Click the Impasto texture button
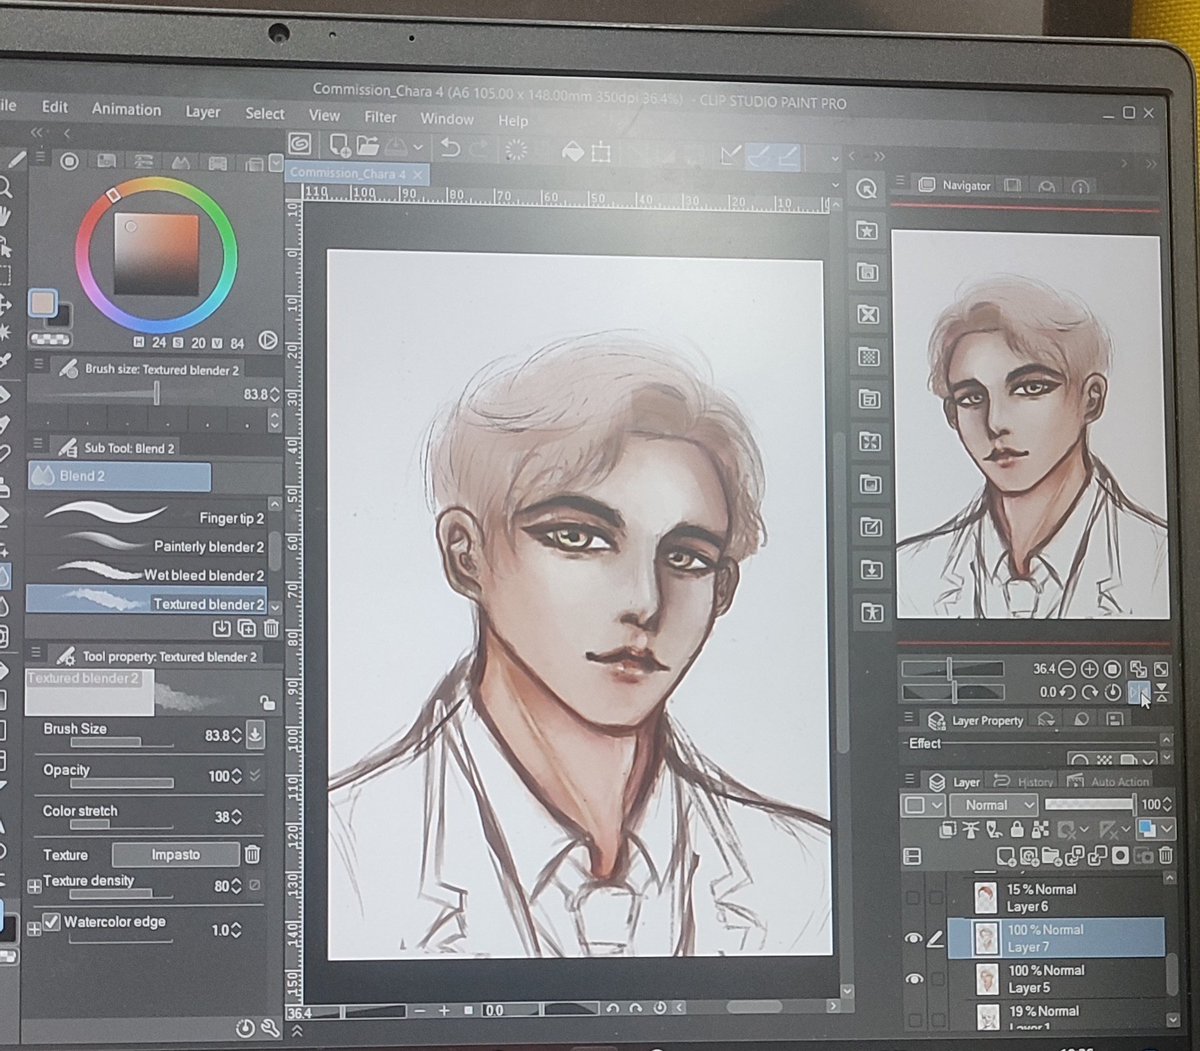 [x=176, y=855]
